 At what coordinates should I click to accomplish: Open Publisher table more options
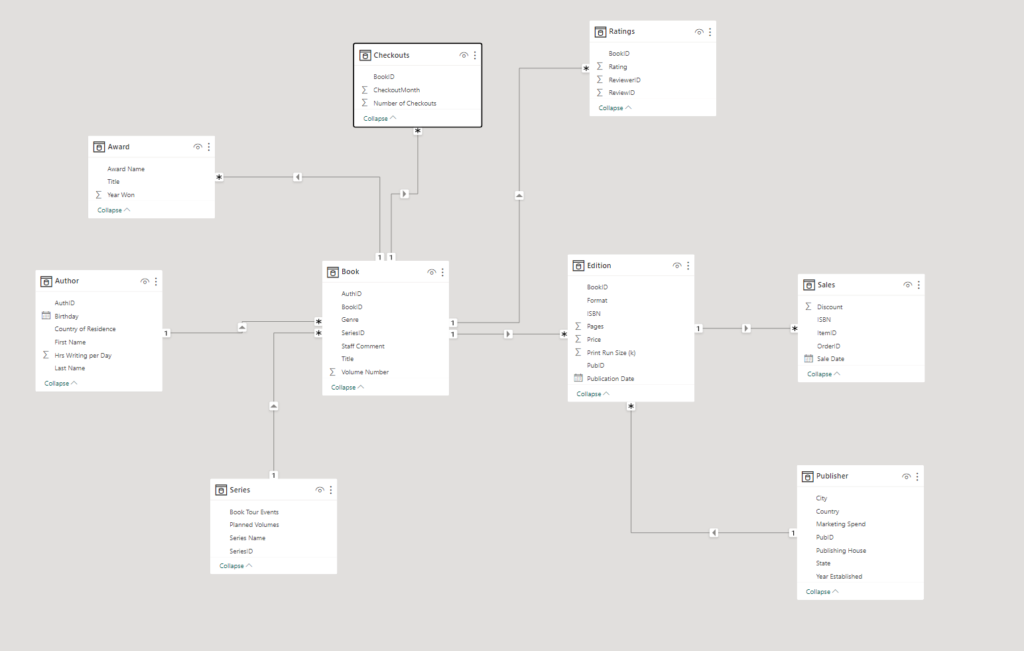918,477
